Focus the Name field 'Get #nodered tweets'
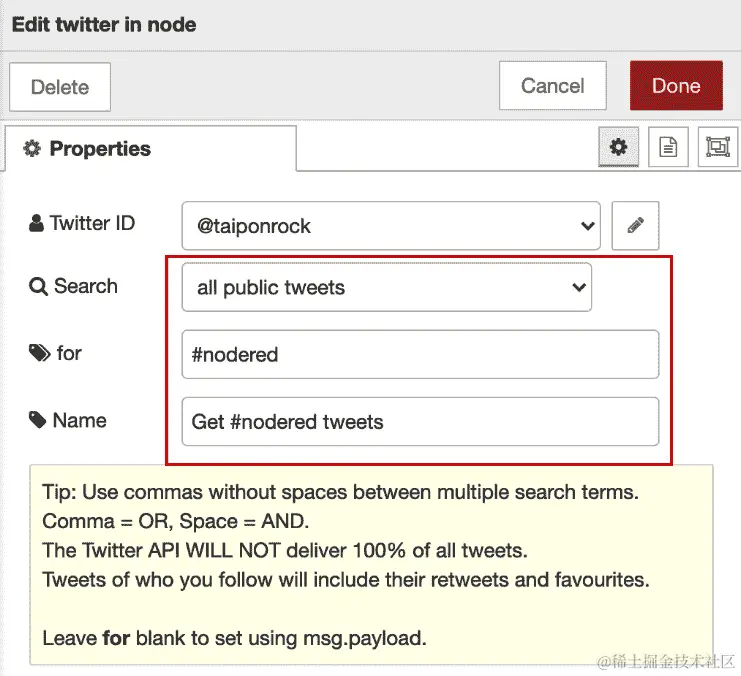Screen dimensions: 741x676 (x=420, y=422)
